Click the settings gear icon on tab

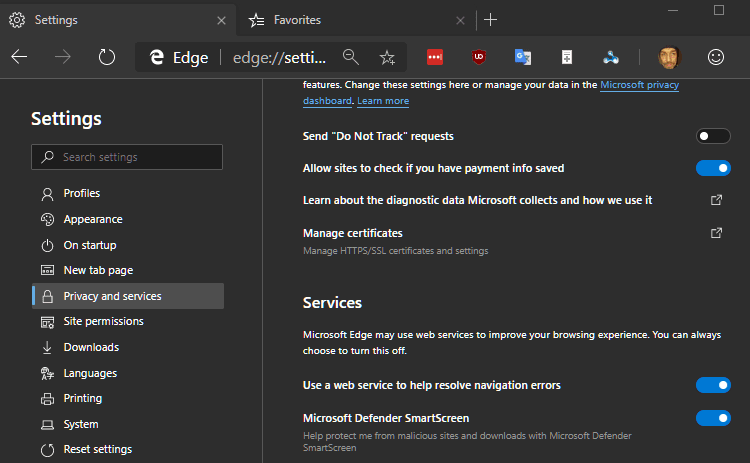(17, 20)
